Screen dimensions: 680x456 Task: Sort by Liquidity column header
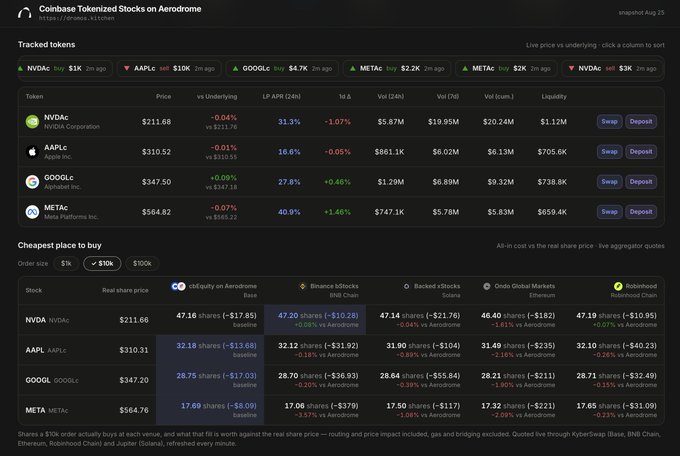click(554, 97)
